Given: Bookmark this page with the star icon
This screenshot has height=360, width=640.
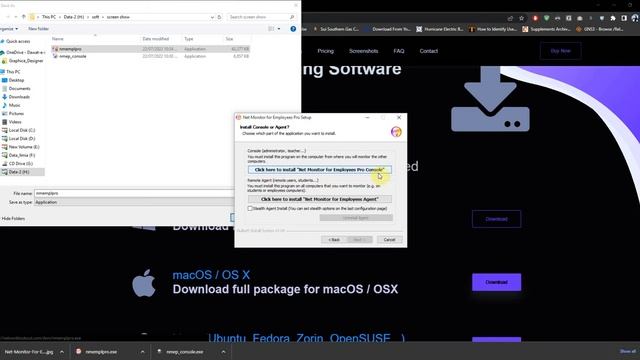Looking at the screenshot, I should pos(521,18).
